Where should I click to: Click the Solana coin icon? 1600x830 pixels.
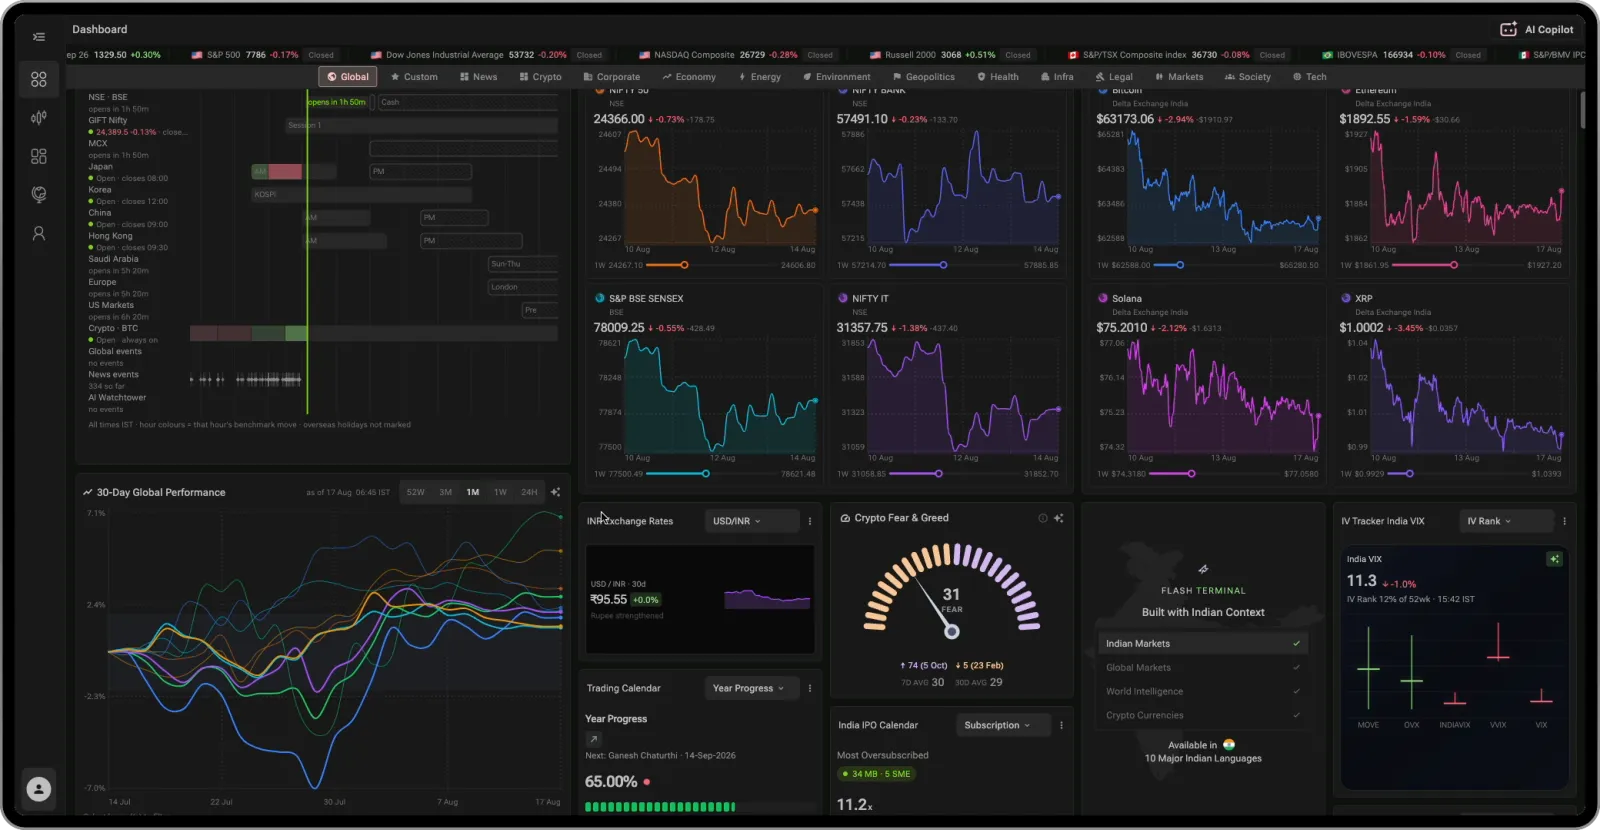pos(1103,298)
